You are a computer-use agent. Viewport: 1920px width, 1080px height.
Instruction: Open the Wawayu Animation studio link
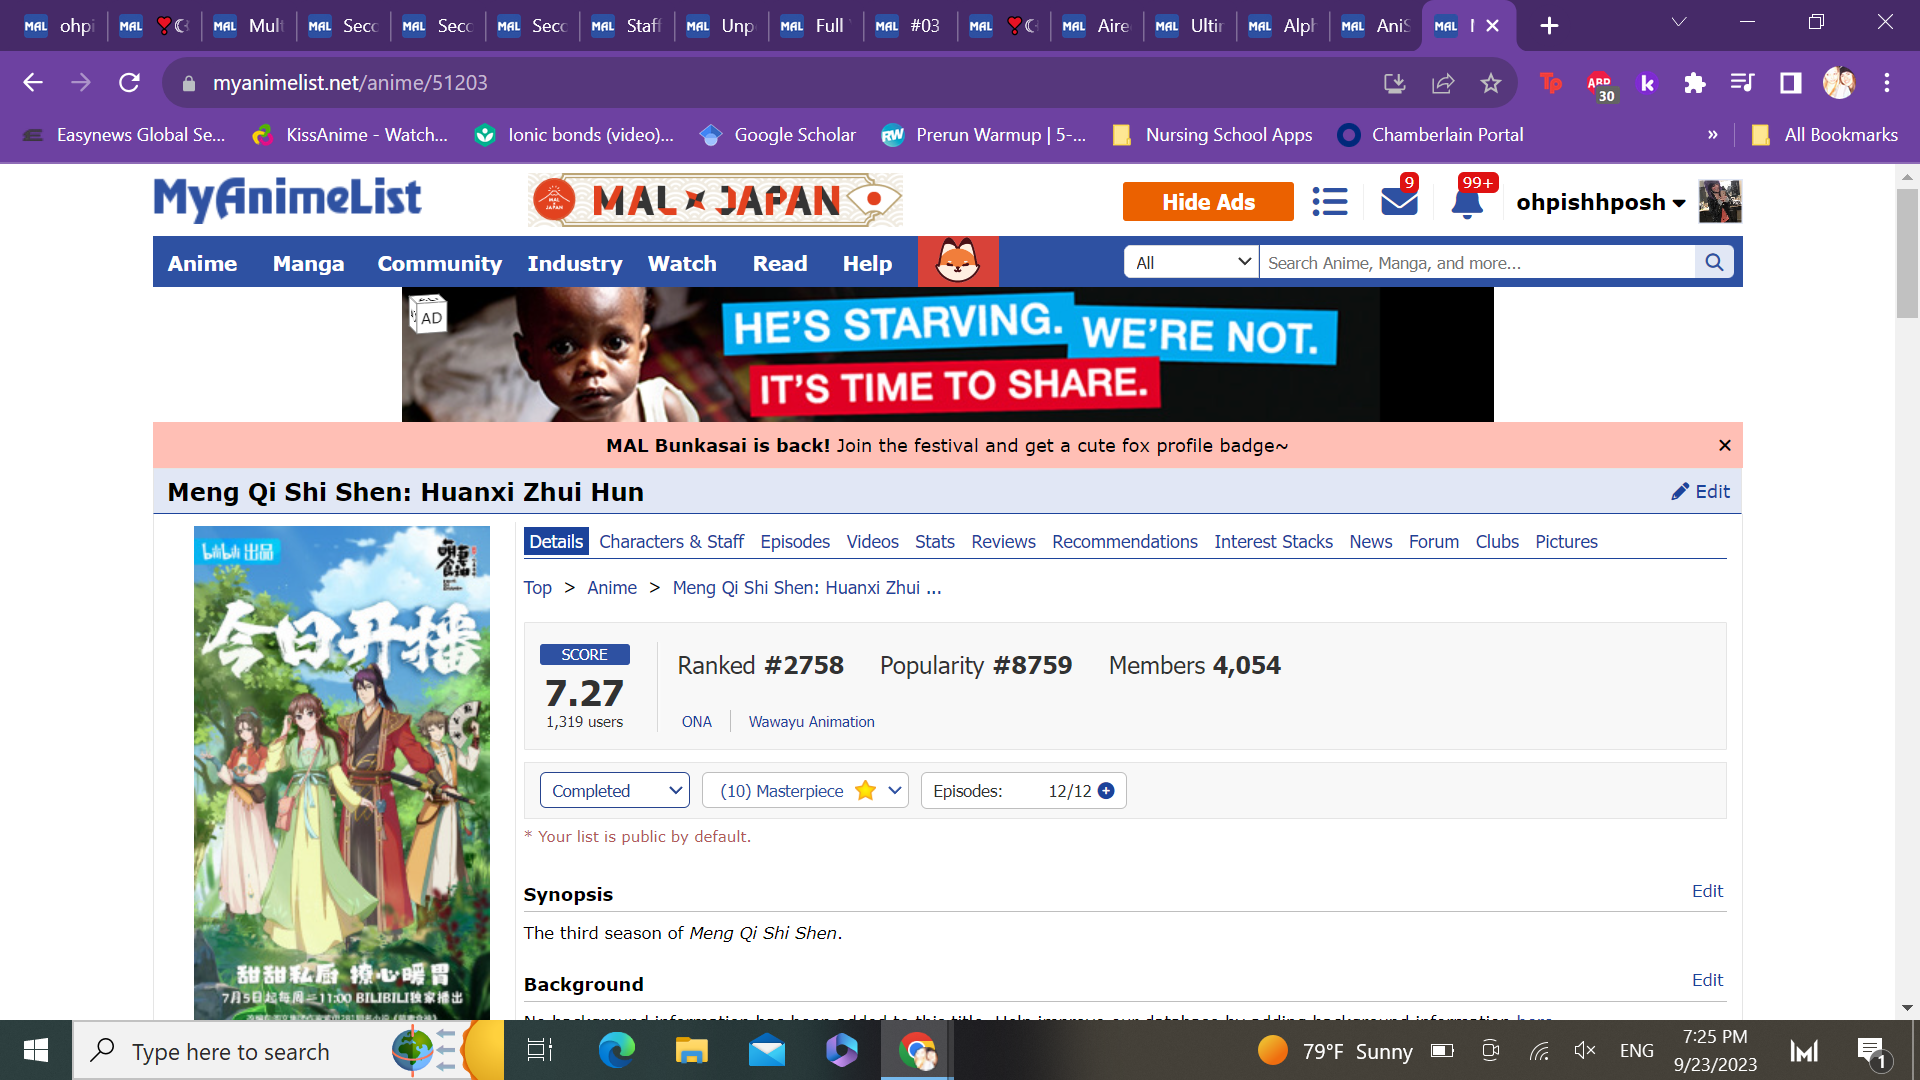click(x=811, y=722)
